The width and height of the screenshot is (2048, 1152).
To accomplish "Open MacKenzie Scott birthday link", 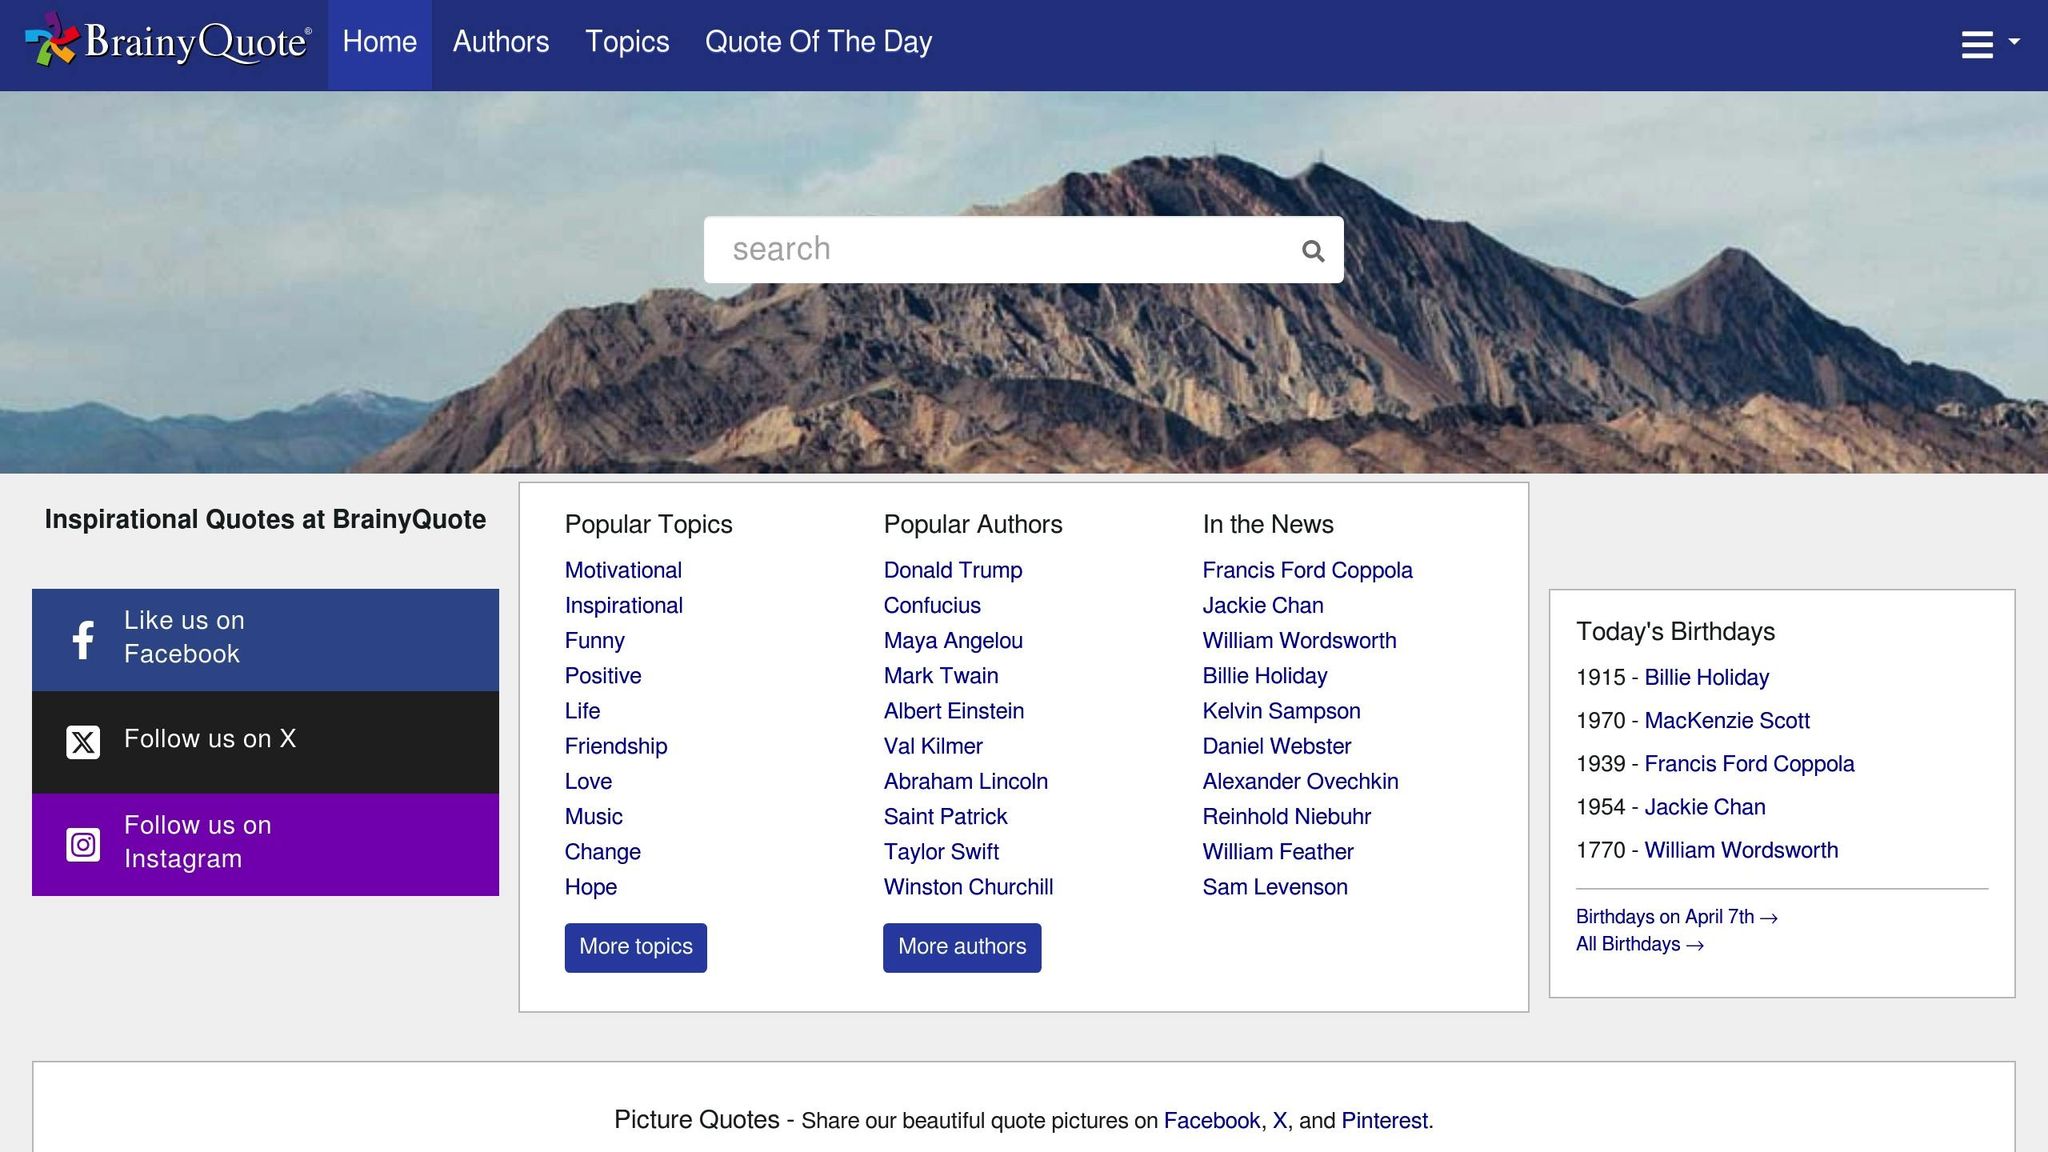I will coord(1727,720).
